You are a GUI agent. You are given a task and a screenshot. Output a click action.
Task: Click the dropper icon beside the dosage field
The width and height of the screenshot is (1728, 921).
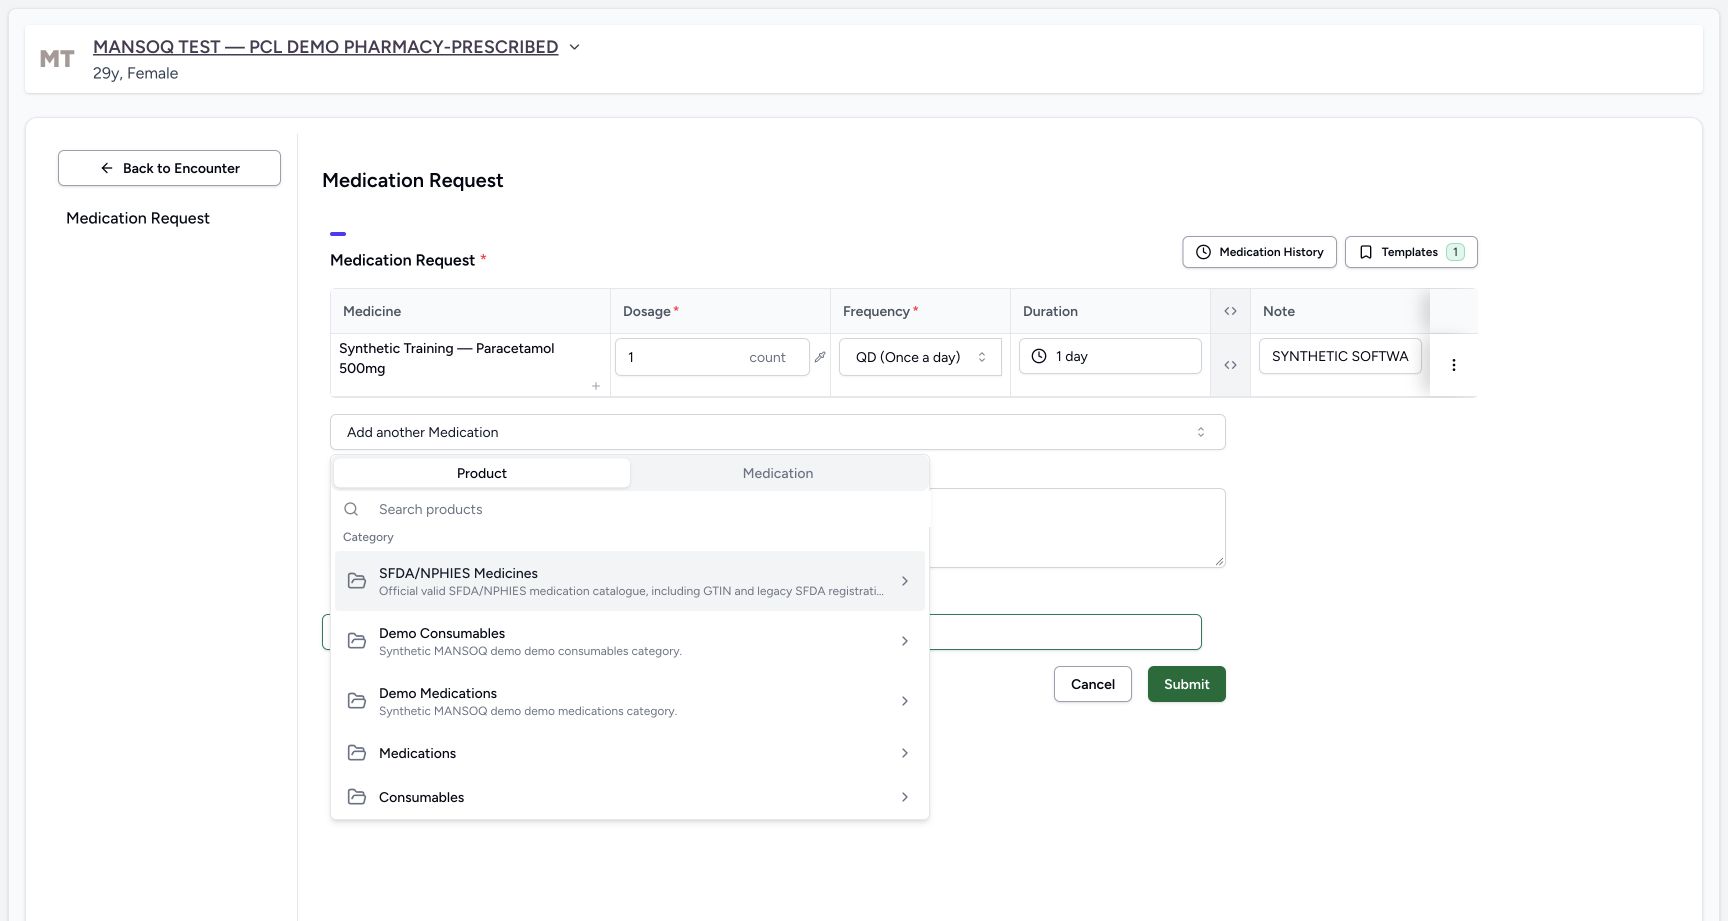tap(820, 357)
